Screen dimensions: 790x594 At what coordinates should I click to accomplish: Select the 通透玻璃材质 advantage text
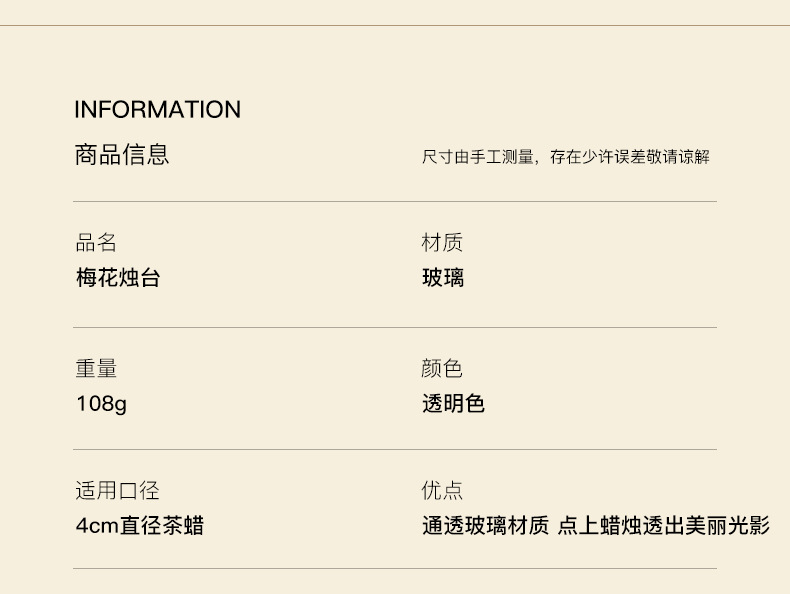pyautogui.click(x=485, y=526)
